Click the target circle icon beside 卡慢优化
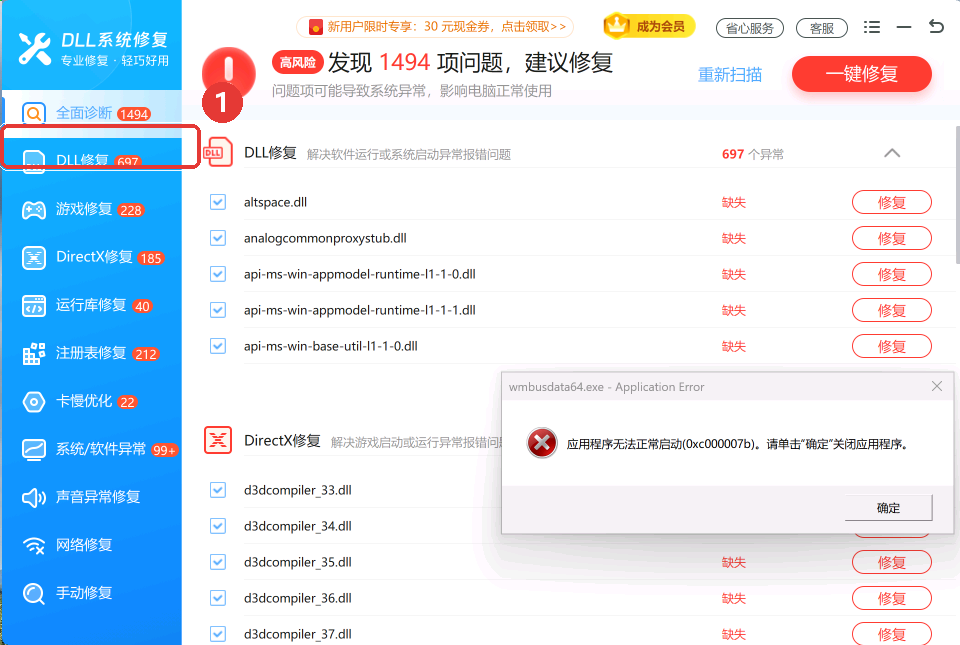960x645 pixels. click(x=34, y=402)
